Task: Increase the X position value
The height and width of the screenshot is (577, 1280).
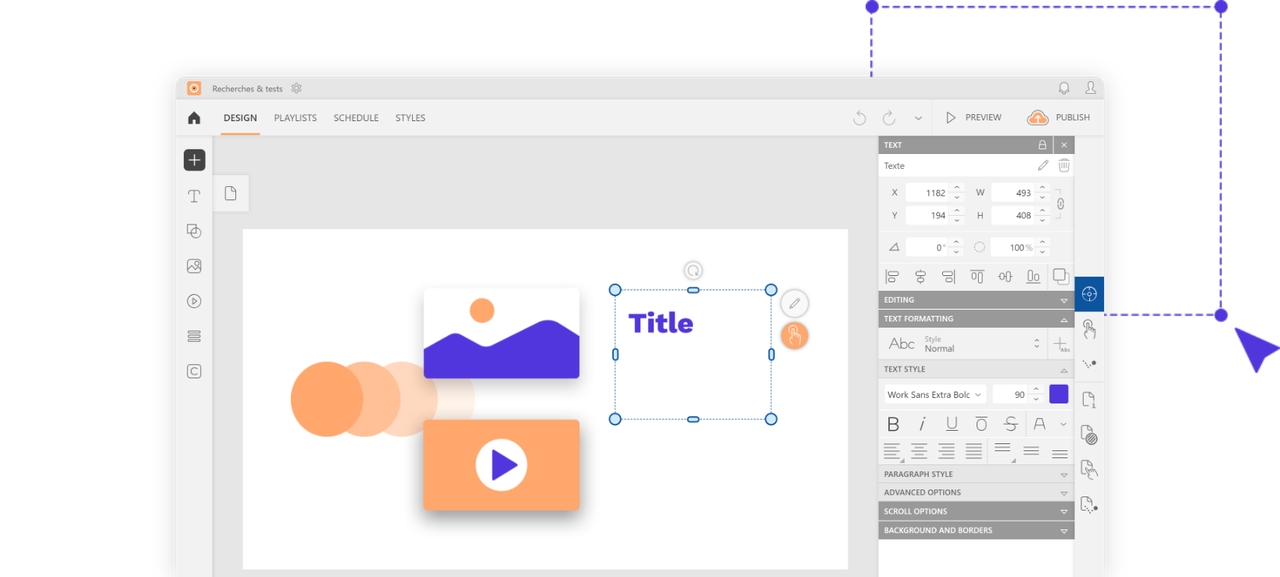Action: pyautogui.click(x=957, y=188)
